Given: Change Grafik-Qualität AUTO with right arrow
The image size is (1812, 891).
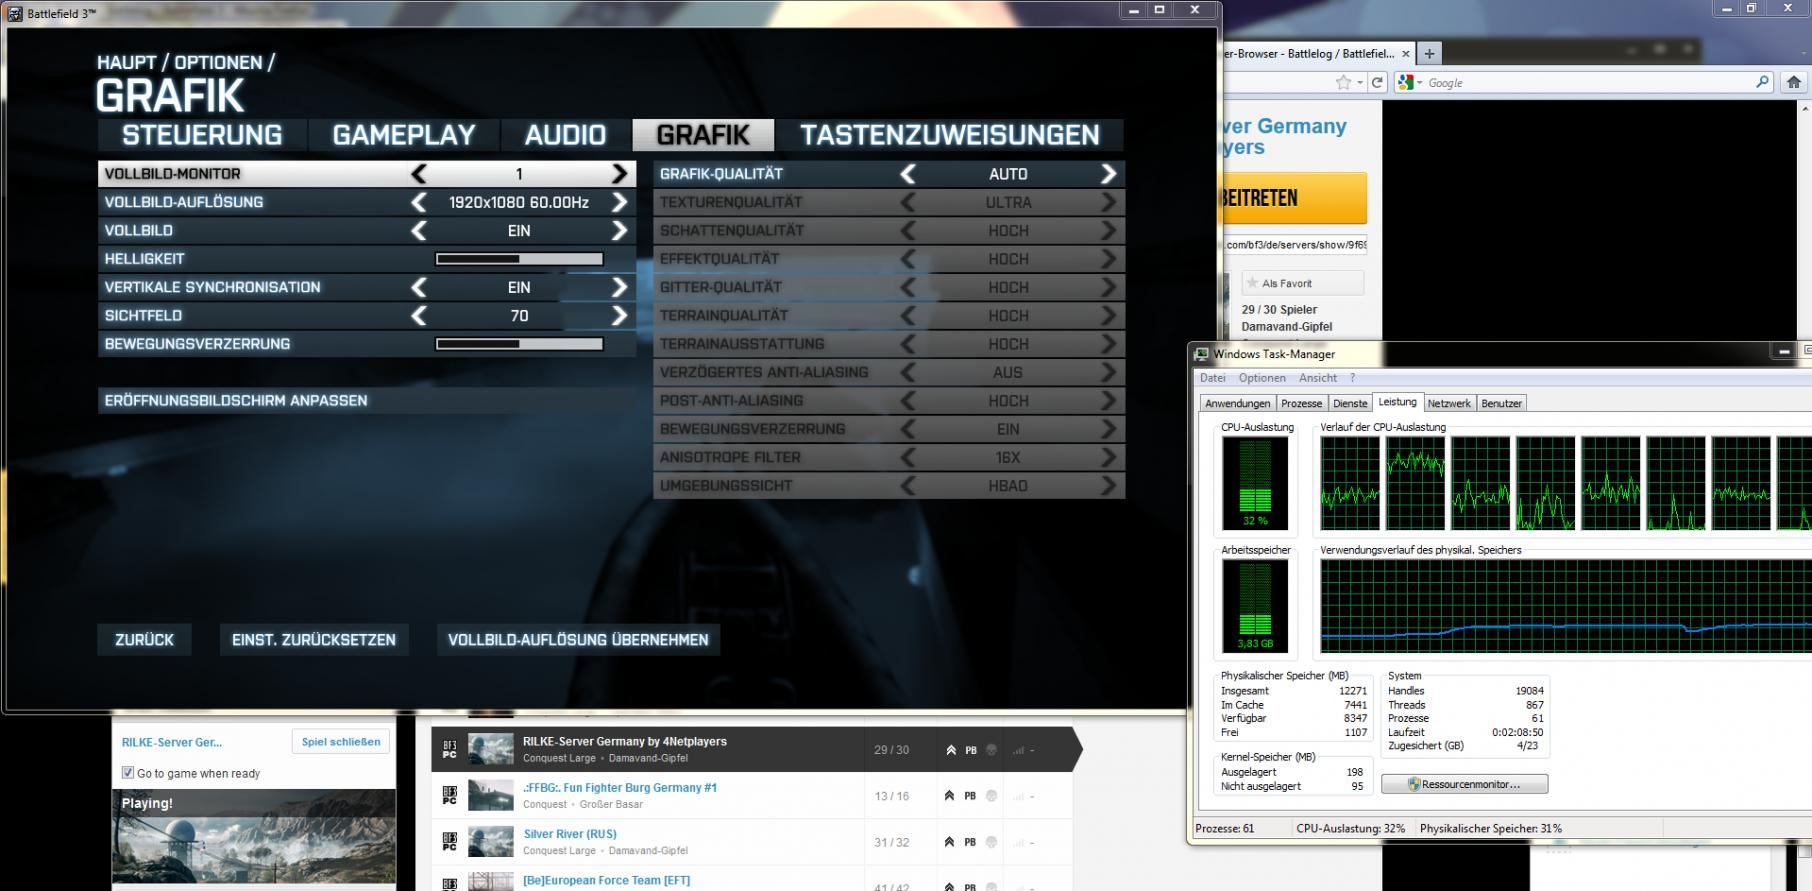Looking at the screenshot, I should [1107, 174].
